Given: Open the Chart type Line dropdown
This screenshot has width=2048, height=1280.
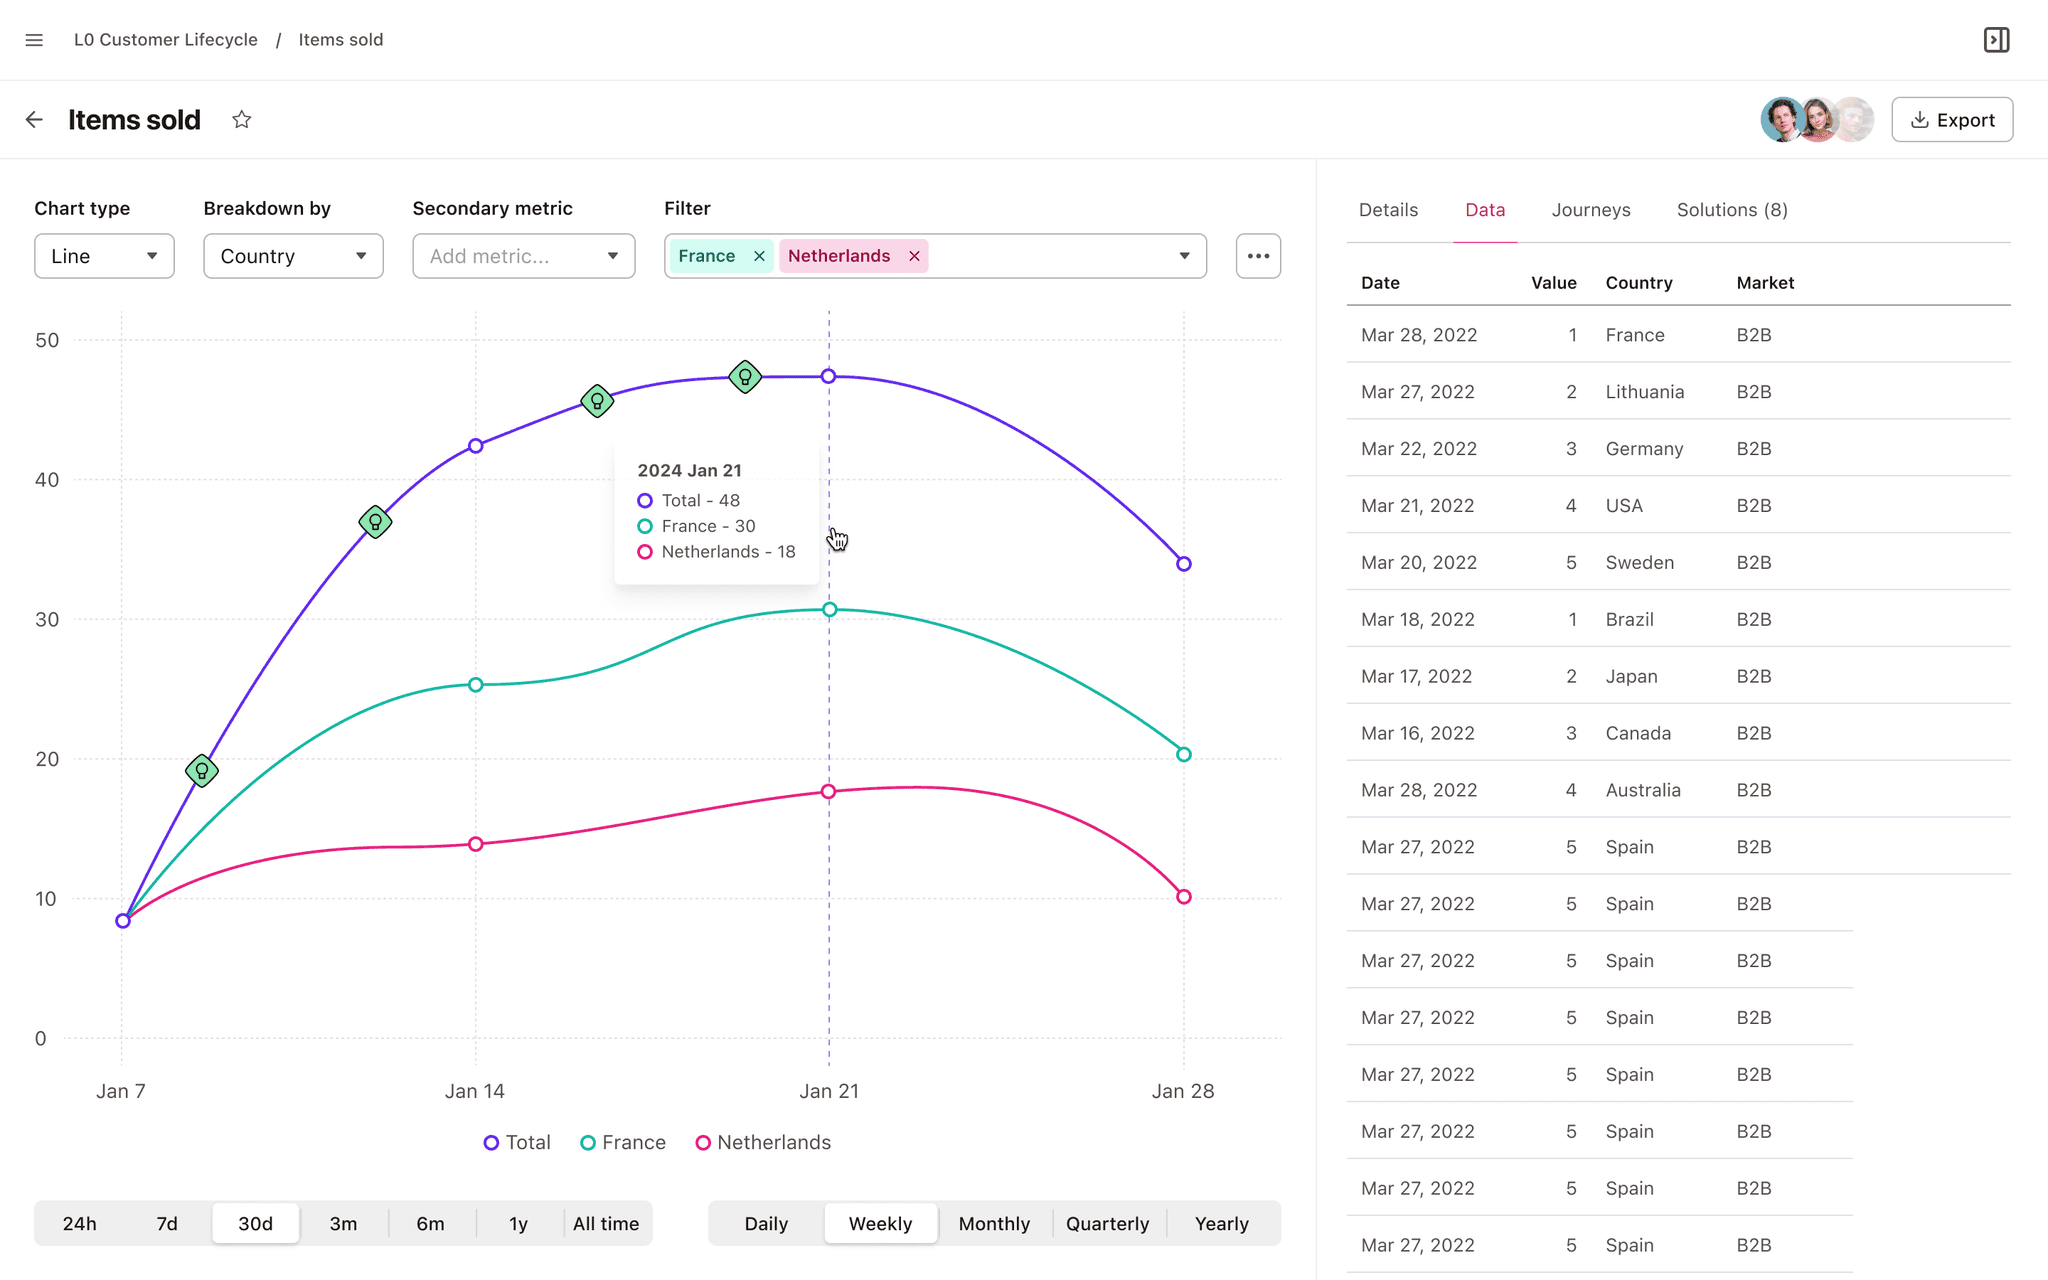Looking at the screenshot, I should coord(104,256).
